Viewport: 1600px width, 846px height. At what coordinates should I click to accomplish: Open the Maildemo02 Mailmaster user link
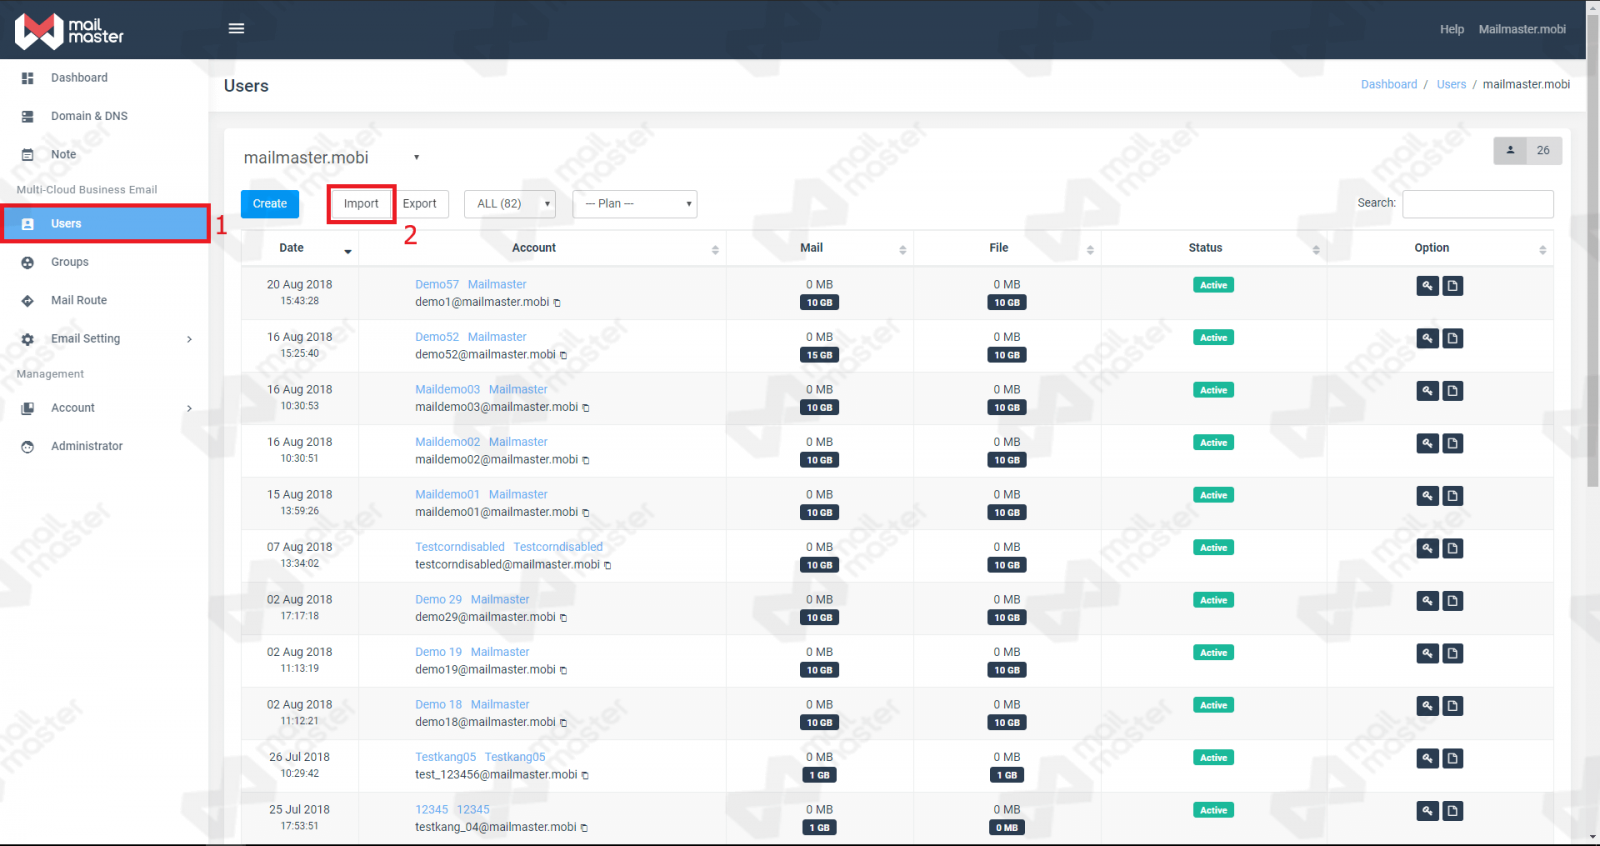(x=481, y=442)
